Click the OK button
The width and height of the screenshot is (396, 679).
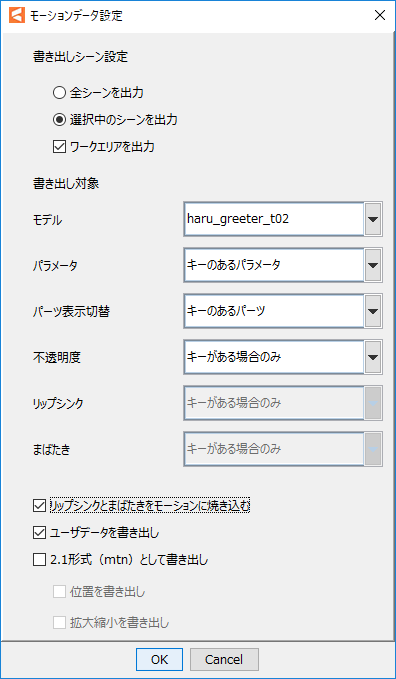[x=159, y=659]
